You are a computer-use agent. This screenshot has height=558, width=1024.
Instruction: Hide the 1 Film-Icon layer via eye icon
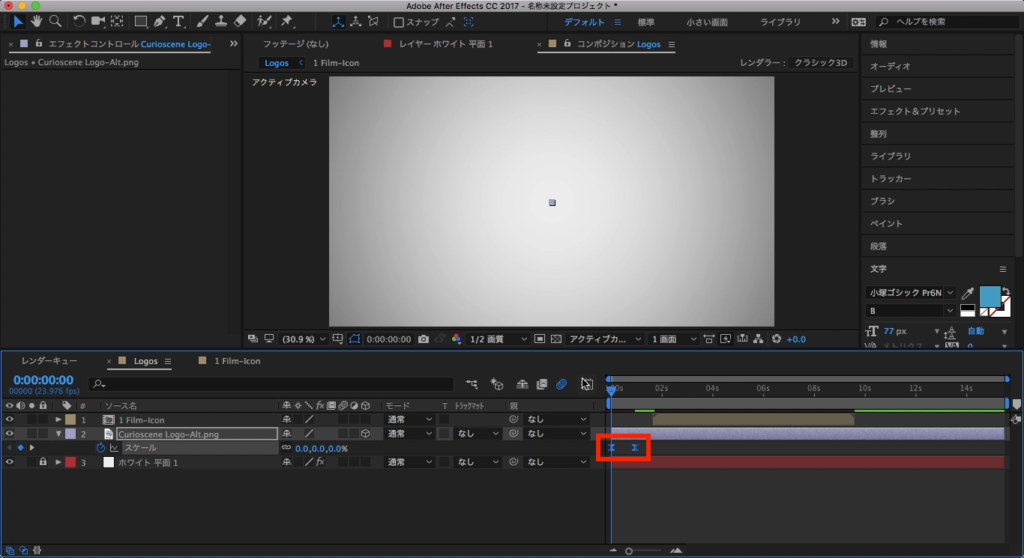(10, 420)
